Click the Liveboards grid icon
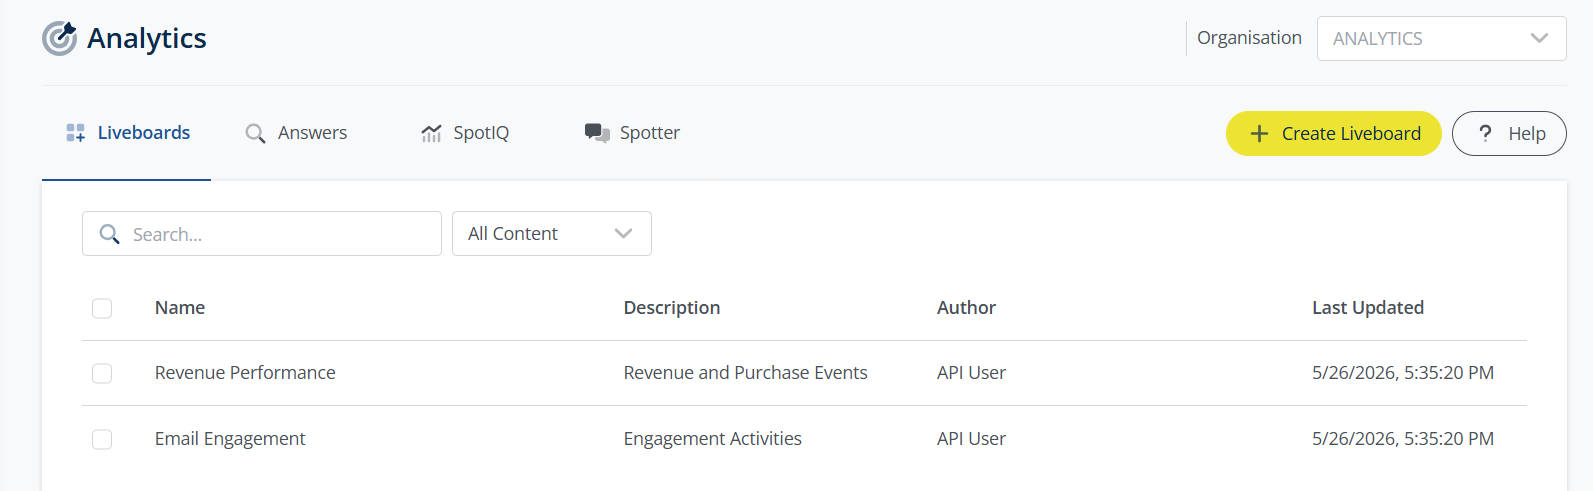Screen dimensions: 1593x491 pos(76,133)
